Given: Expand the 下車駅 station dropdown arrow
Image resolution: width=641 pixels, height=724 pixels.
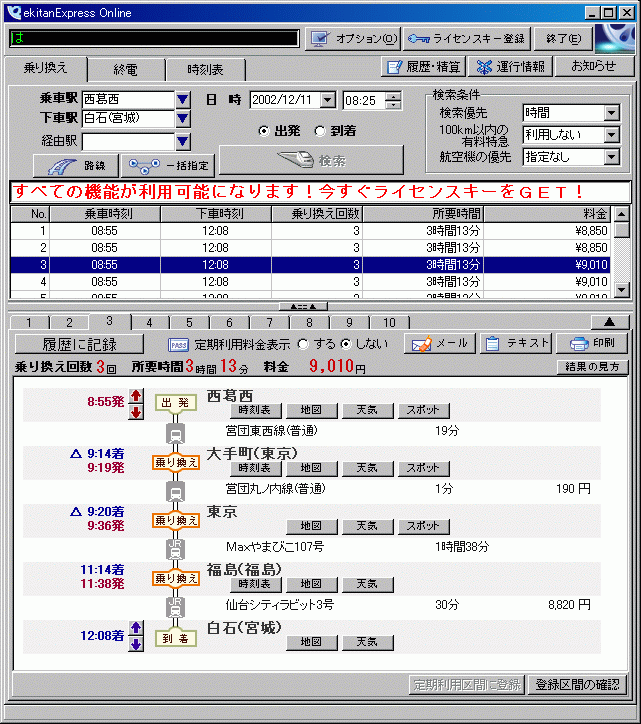Looking at the screenshot, I should [183, 119].
